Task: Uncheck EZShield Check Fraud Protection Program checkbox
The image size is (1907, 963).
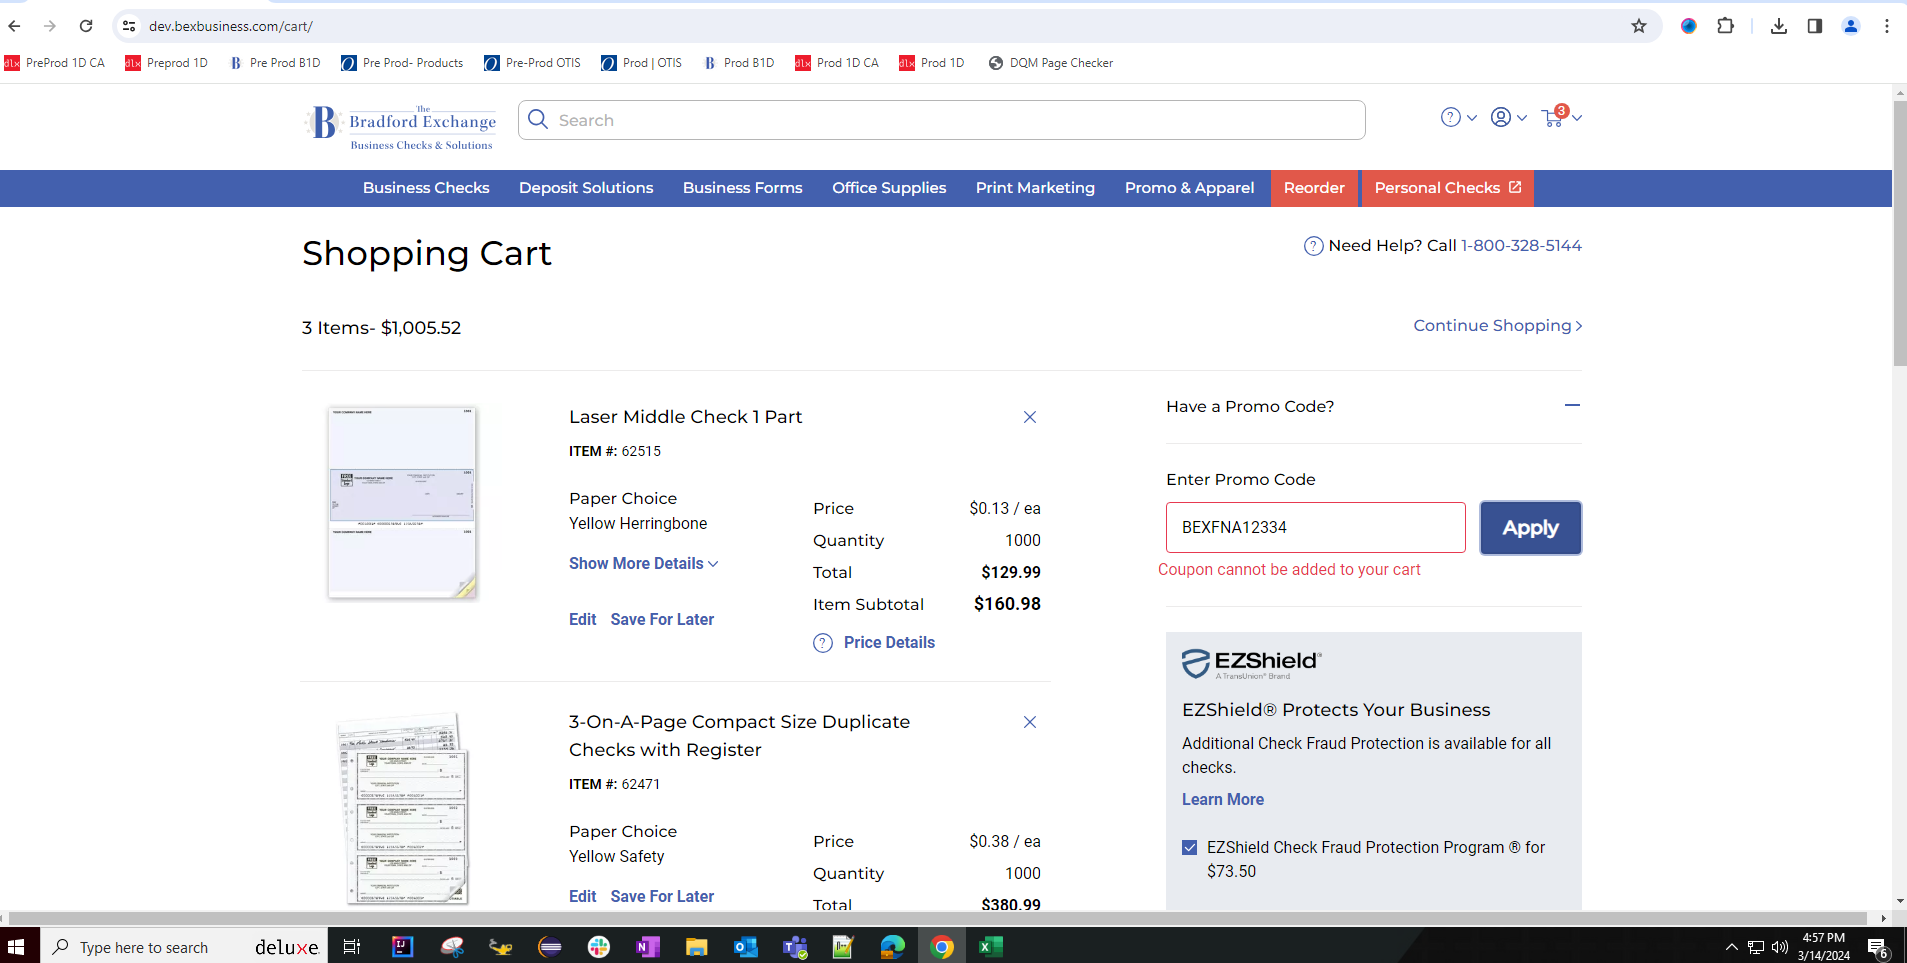Action: coord(1190,848)
